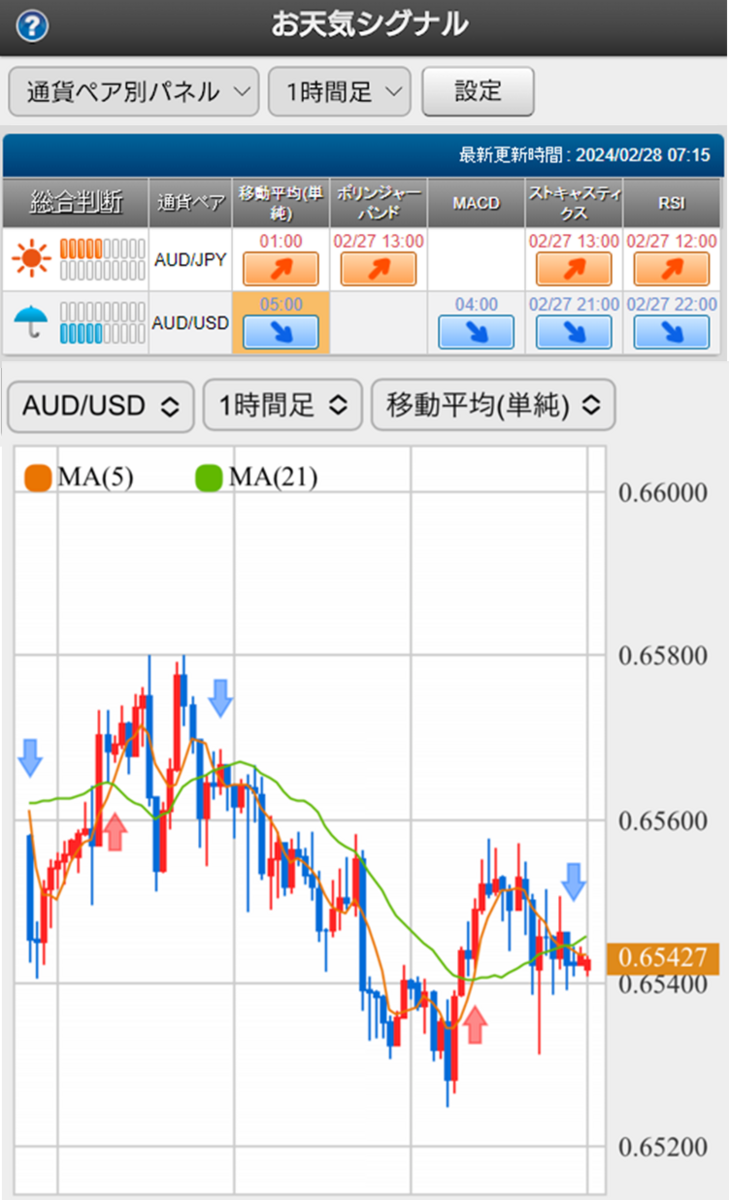This screenshot has height=1200, width=729.
Task: Click the 最新更新時間 timestamp text
Action: (584, 155)
